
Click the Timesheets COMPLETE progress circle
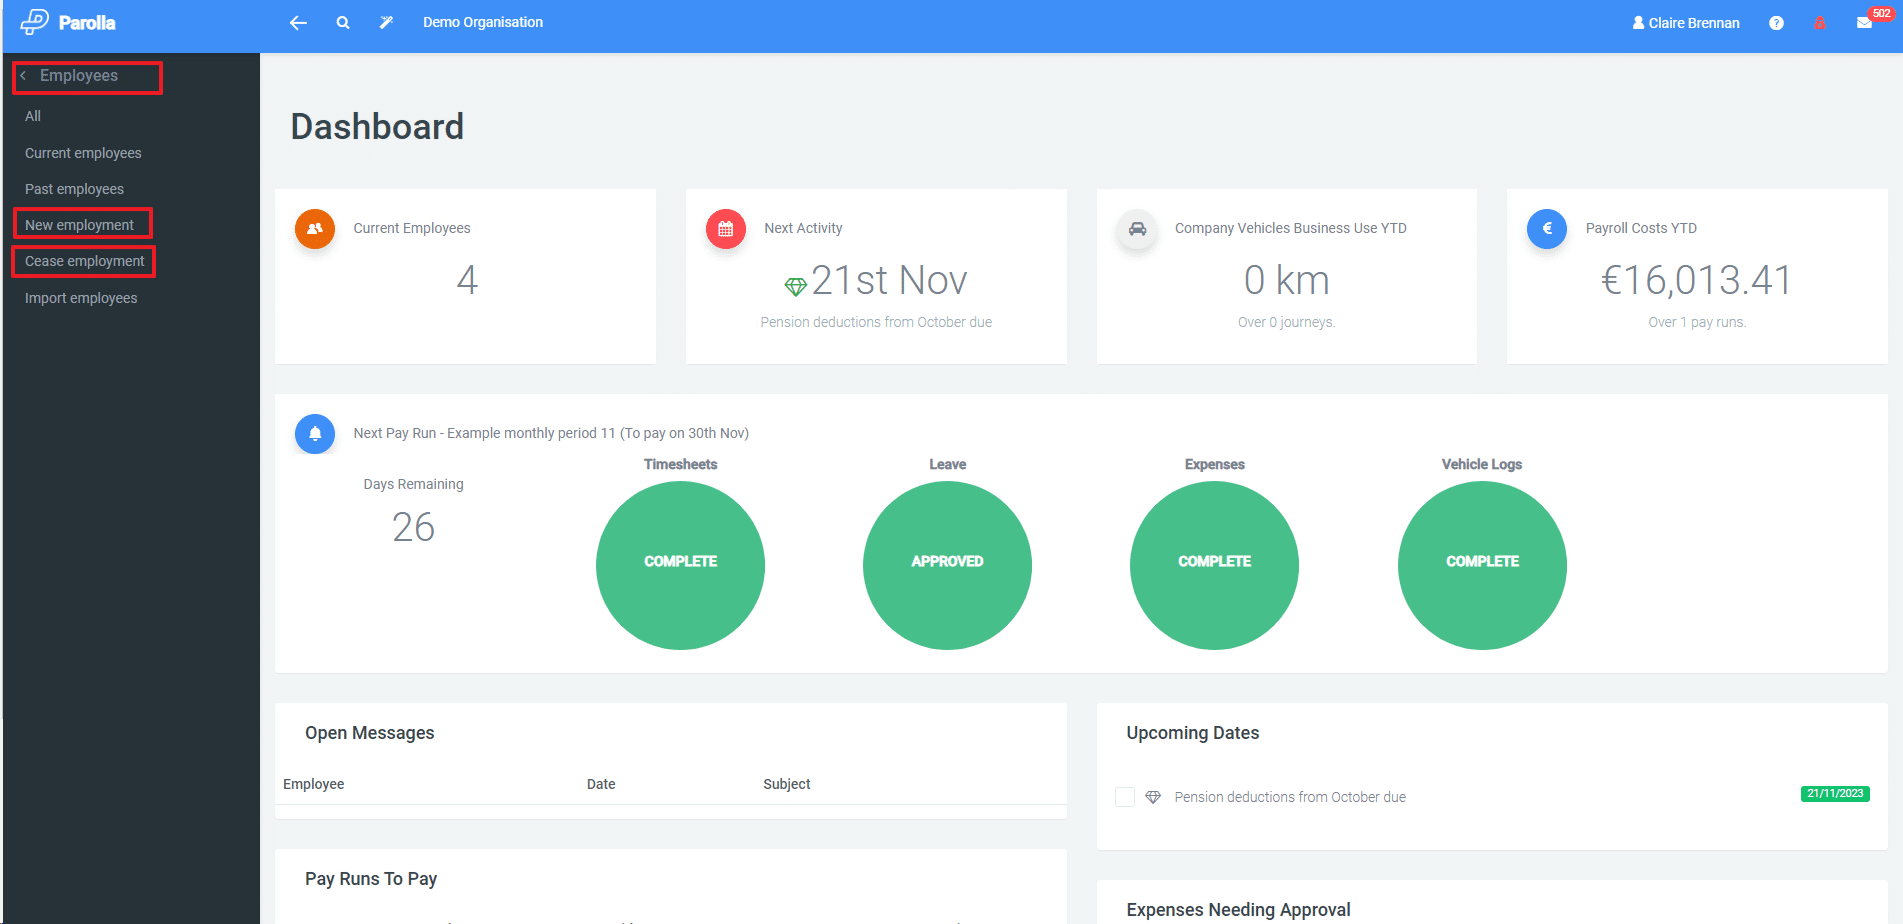pos(680,564)
